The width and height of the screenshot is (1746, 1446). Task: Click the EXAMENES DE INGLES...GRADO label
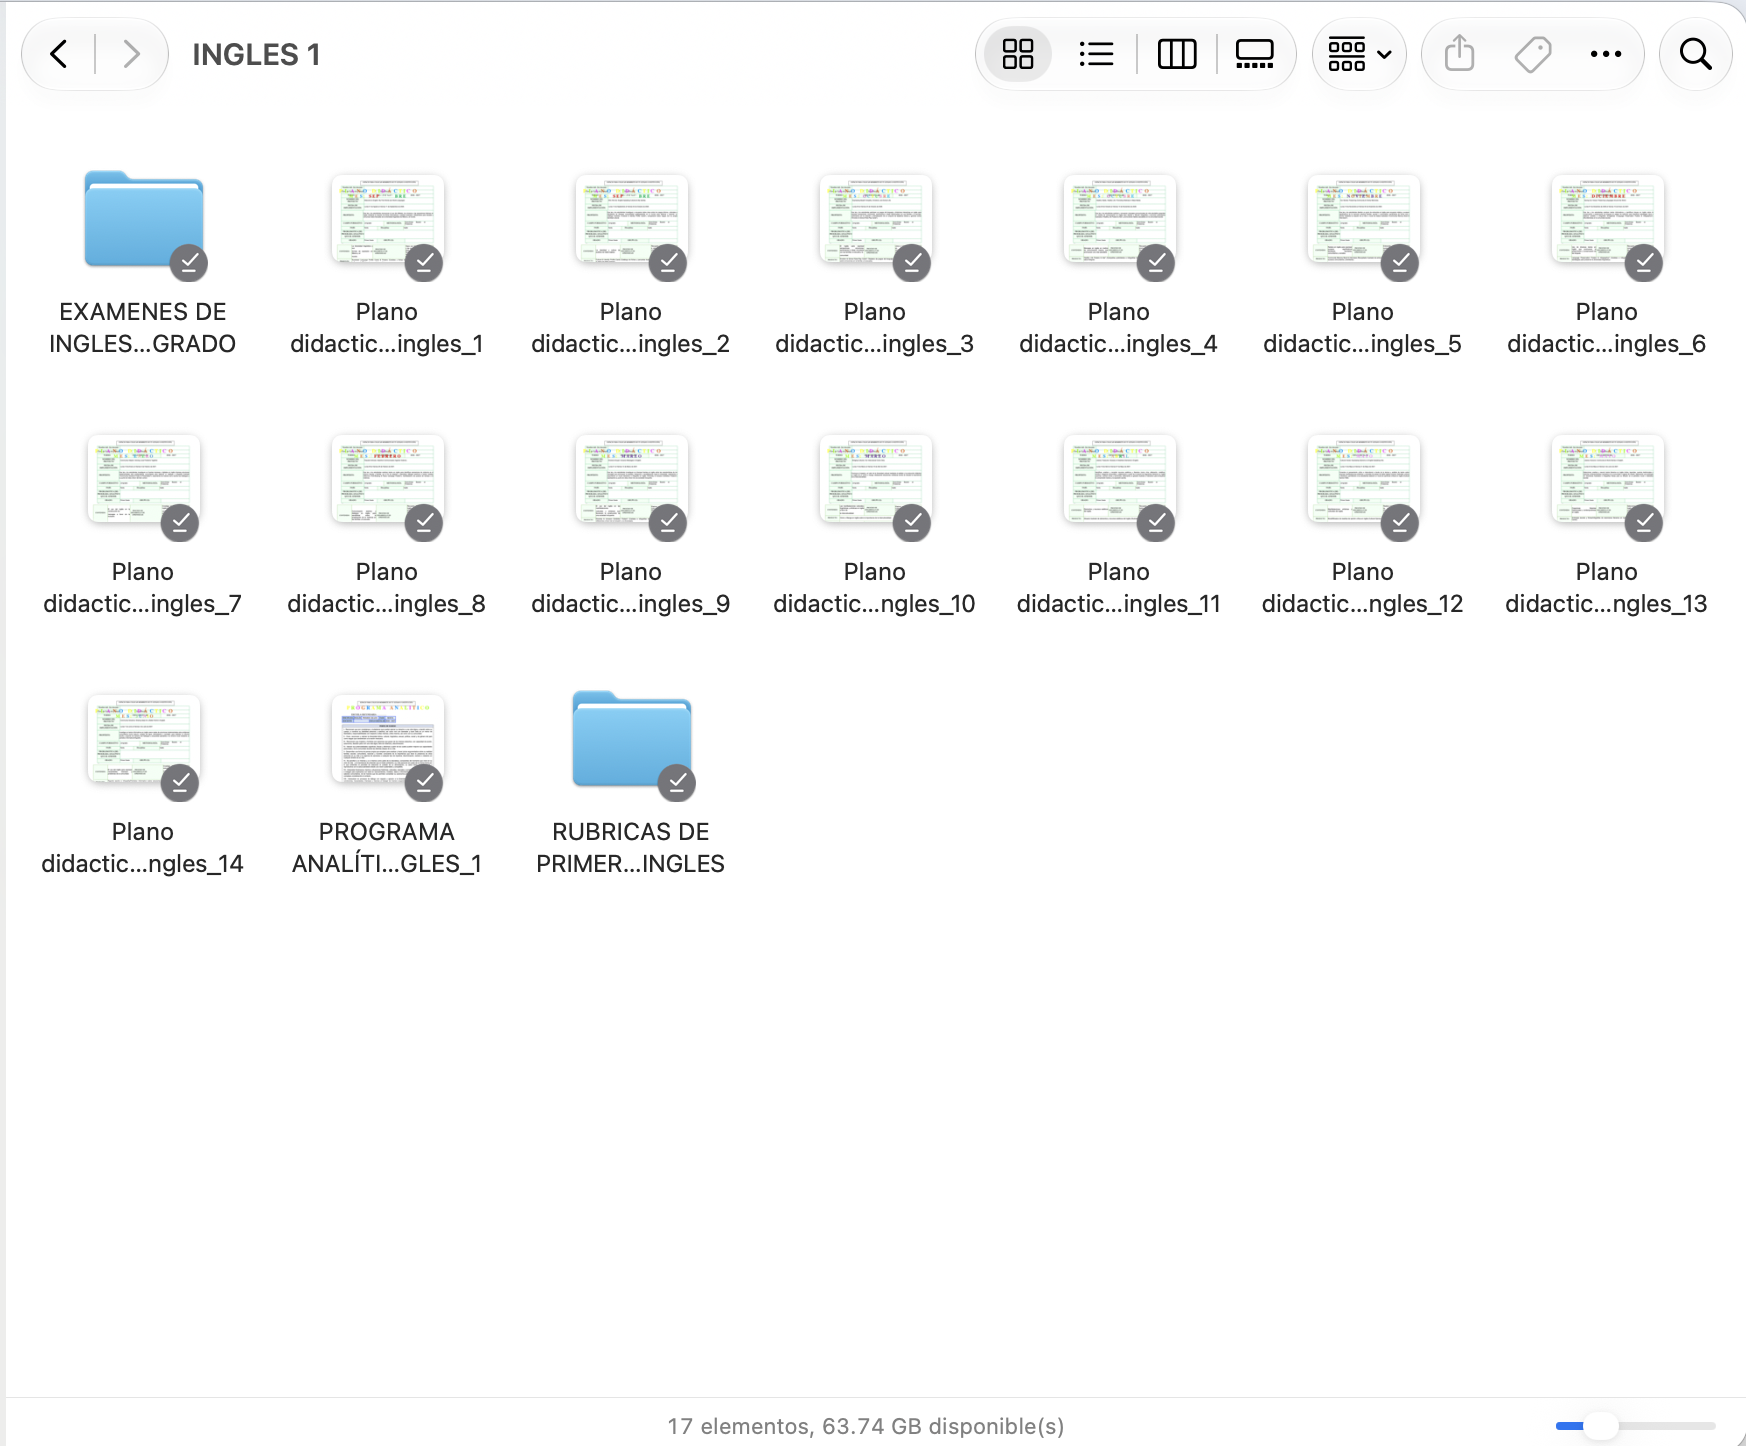[143, 328]
